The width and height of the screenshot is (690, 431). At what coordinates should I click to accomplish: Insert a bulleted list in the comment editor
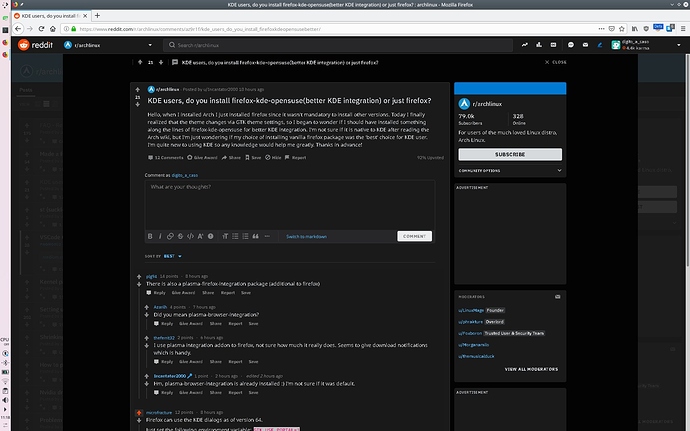click(235, 236)
